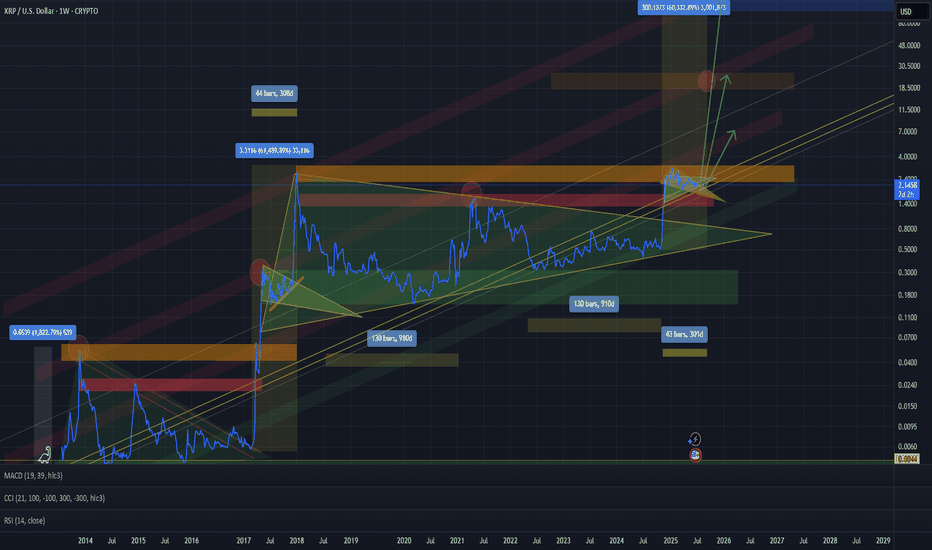Select the '43 bars, 301d' measurement label
This screenshot has width=932, height=550.
684,334
